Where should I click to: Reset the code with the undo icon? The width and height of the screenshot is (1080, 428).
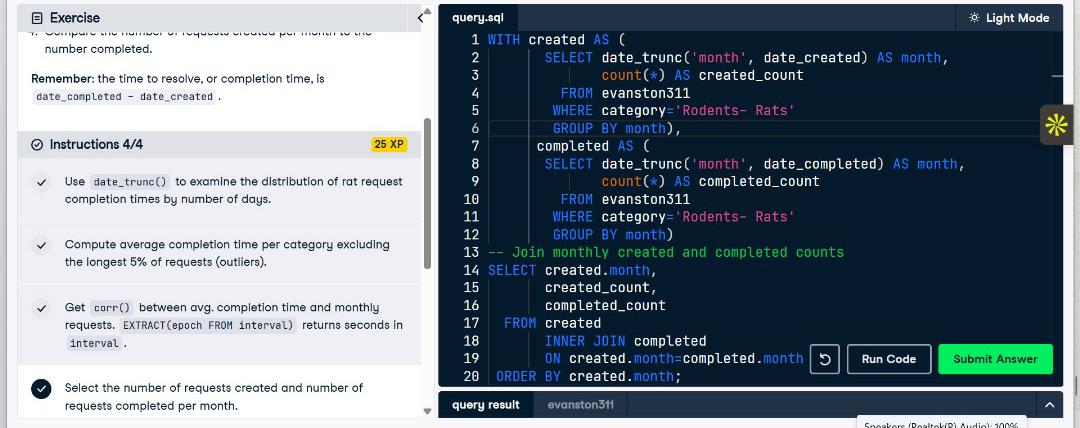(824, 359)
